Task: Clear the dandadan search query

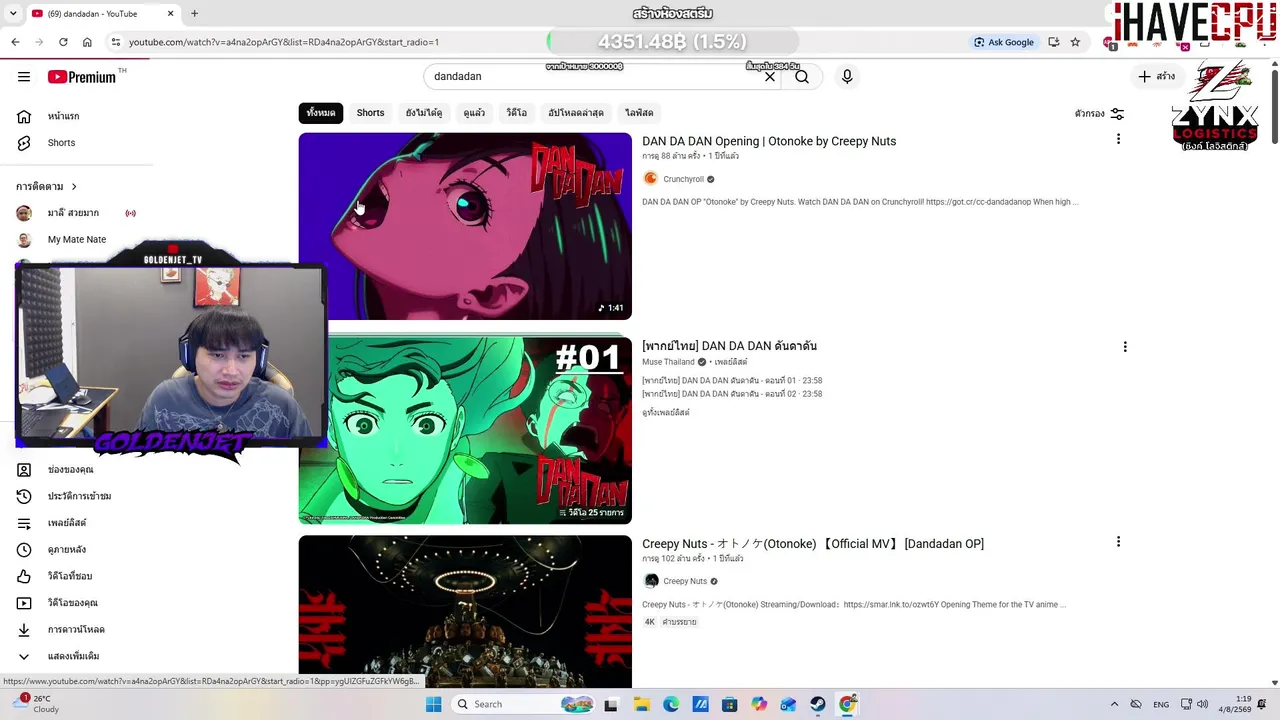Action: coord(770,77)
